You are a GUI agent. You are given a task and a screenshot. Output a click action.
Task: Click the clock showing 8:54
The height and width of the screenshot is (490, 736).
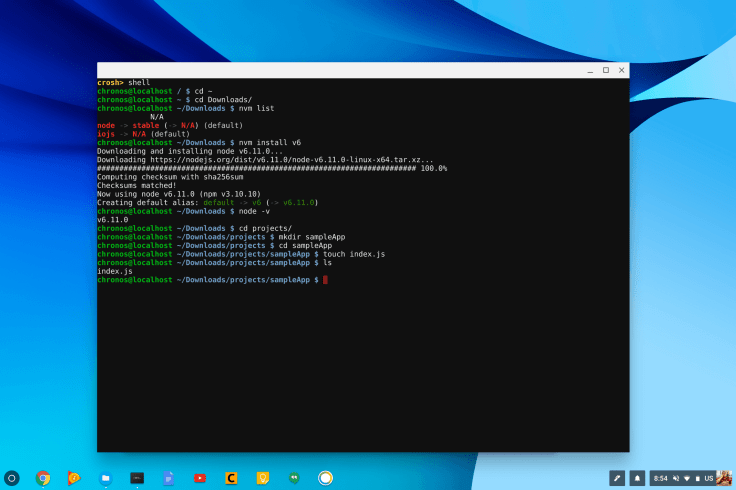(661, 478)
